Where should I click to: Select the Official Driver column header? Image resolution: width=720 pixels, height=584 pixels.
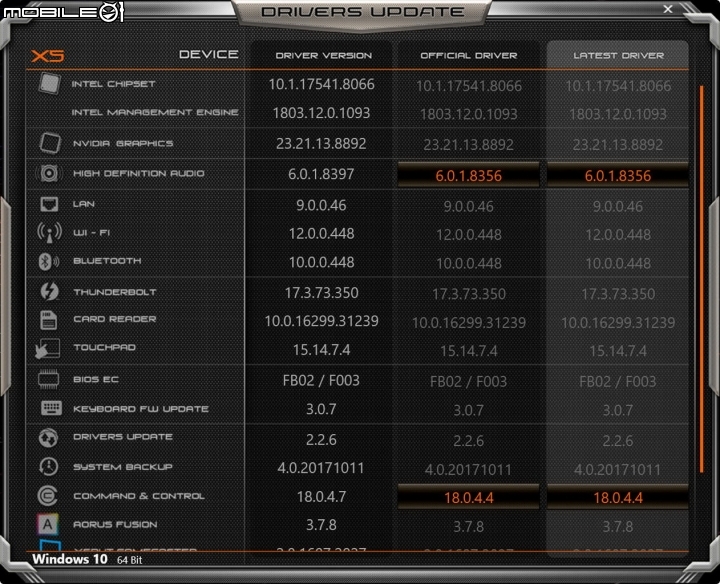469,56
